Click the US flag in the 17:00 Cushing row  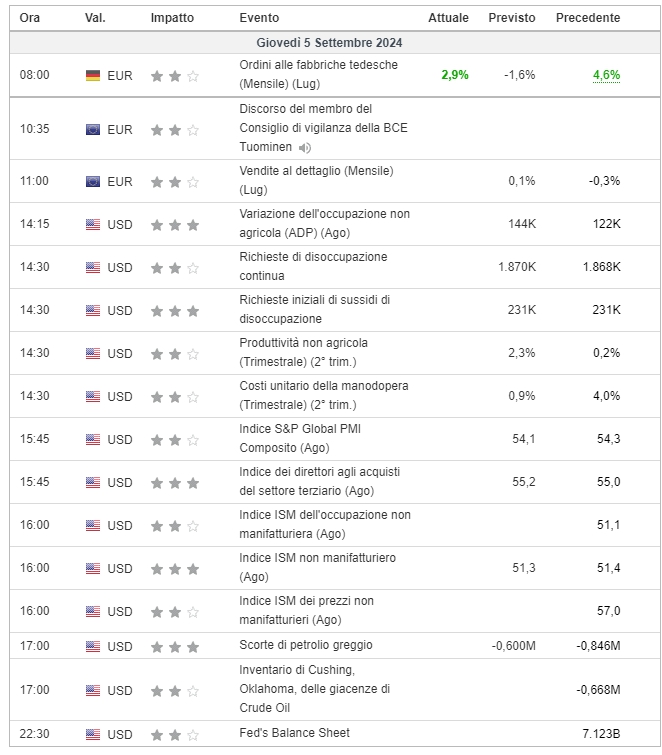(x=93, y=690)
